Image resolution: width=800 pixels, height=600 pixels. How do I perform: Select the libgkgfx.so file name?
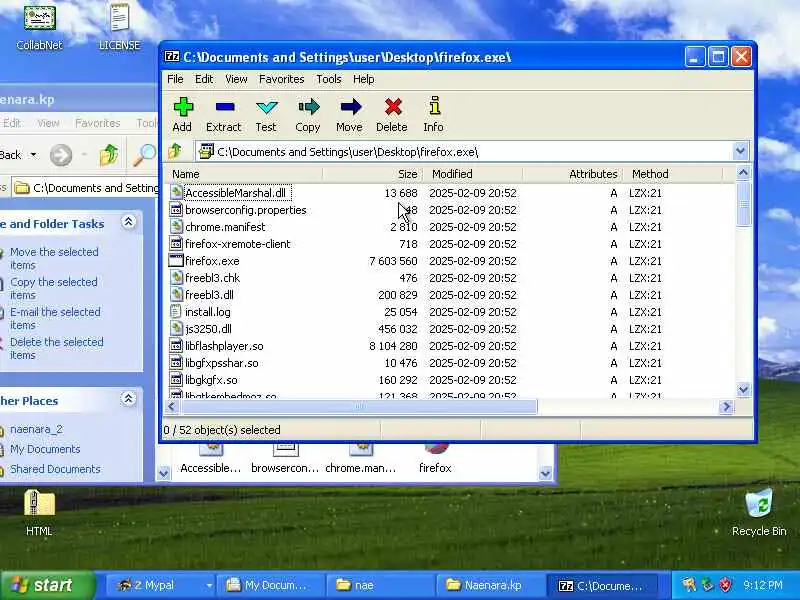click(x=211, y=380)
